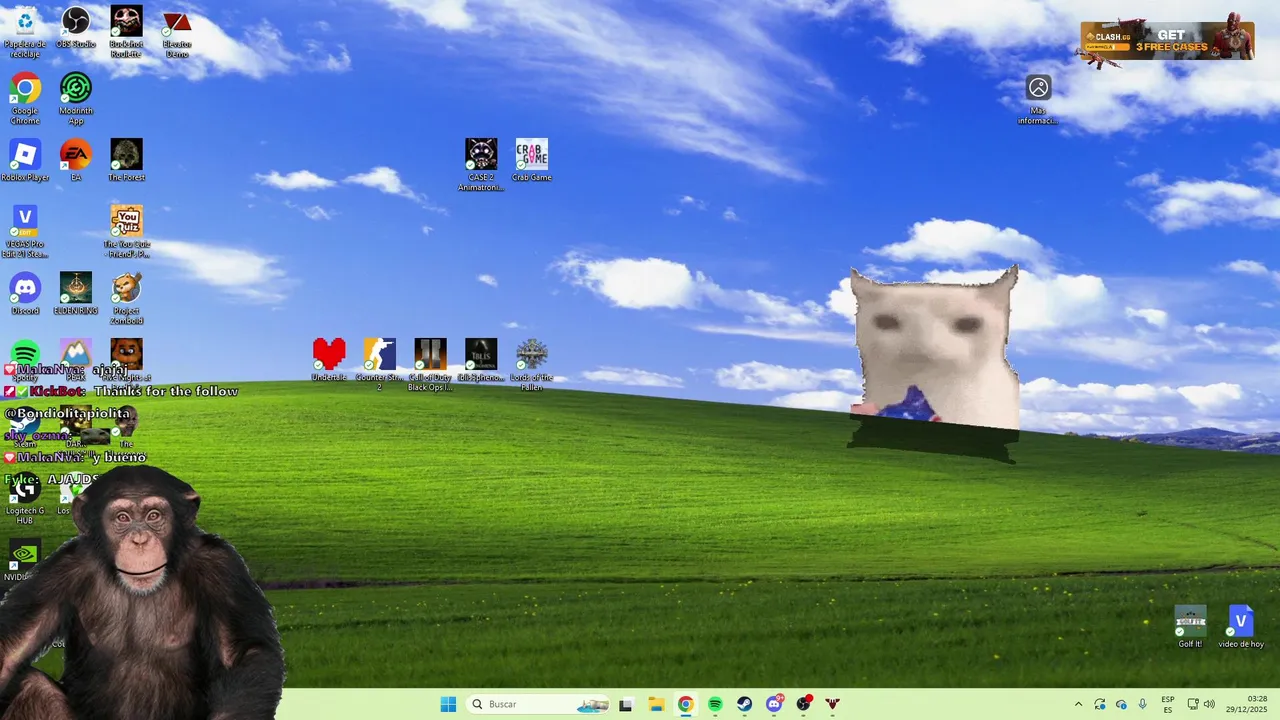Select the ELDEN RING desktop icon
The height and width of the screenshot is (720, 1280).
click(76, 293)
